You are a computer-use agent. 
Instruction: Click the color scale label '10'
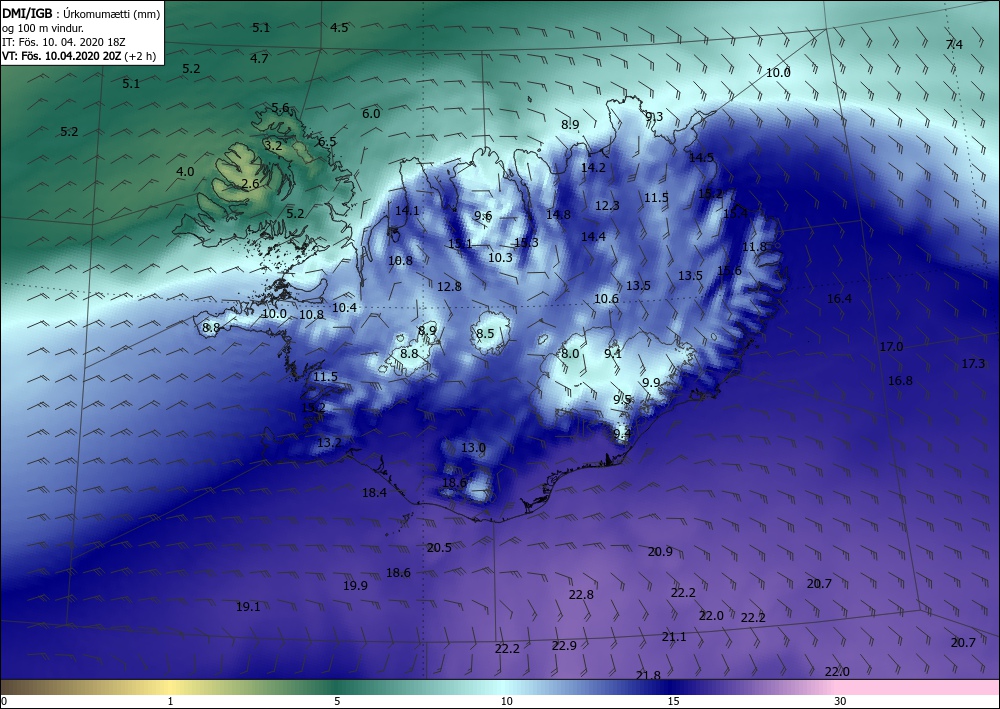point(506,702)
